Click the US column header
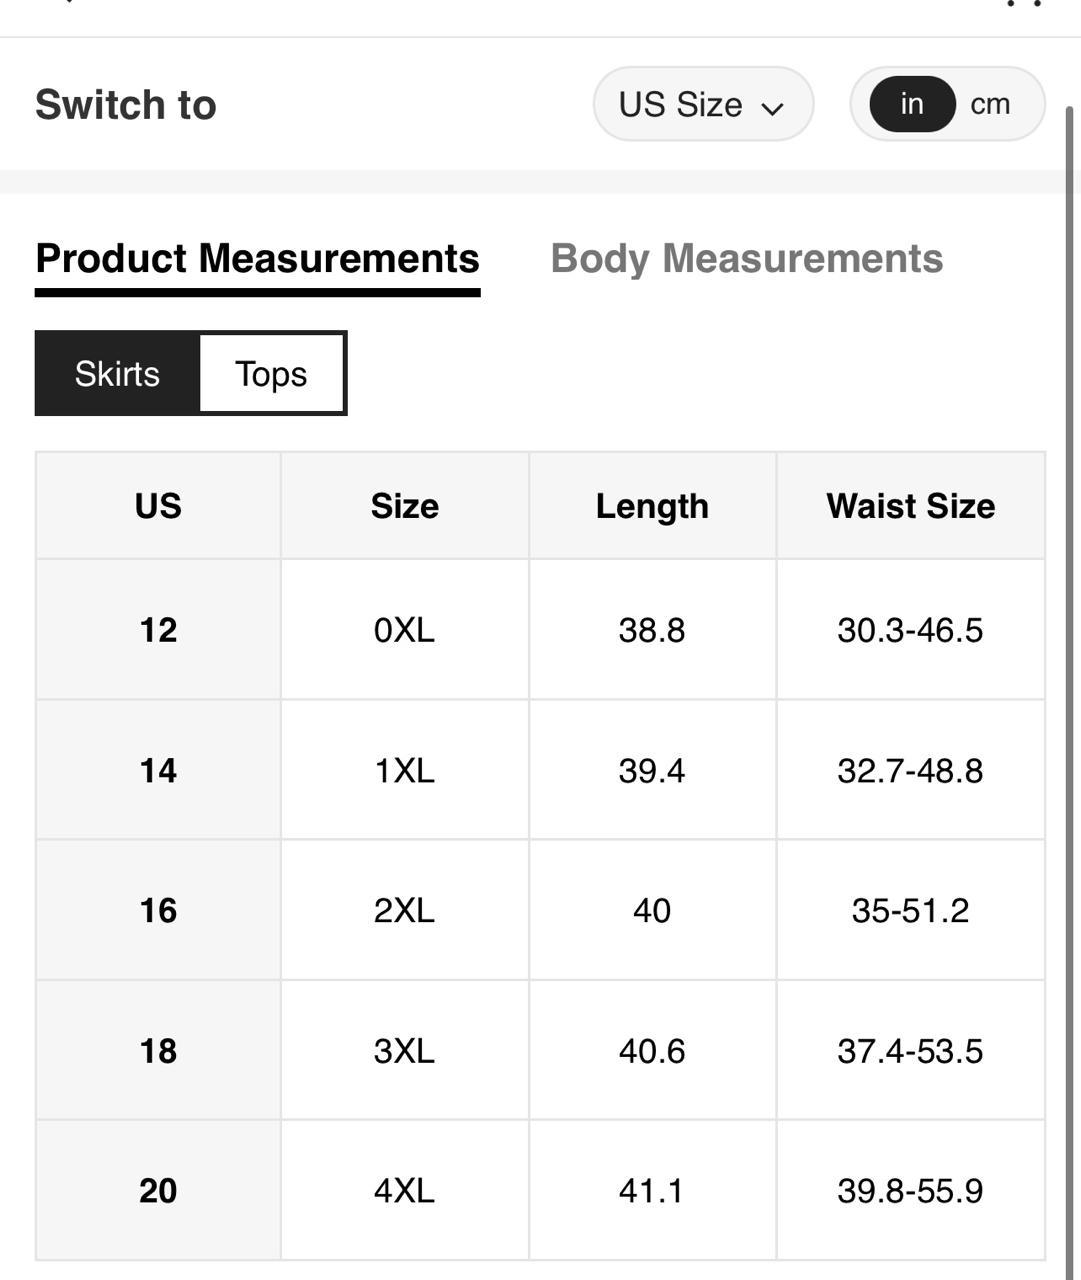The width and height of the screenshot is (1081, 1280). click(x=158, y=506)
